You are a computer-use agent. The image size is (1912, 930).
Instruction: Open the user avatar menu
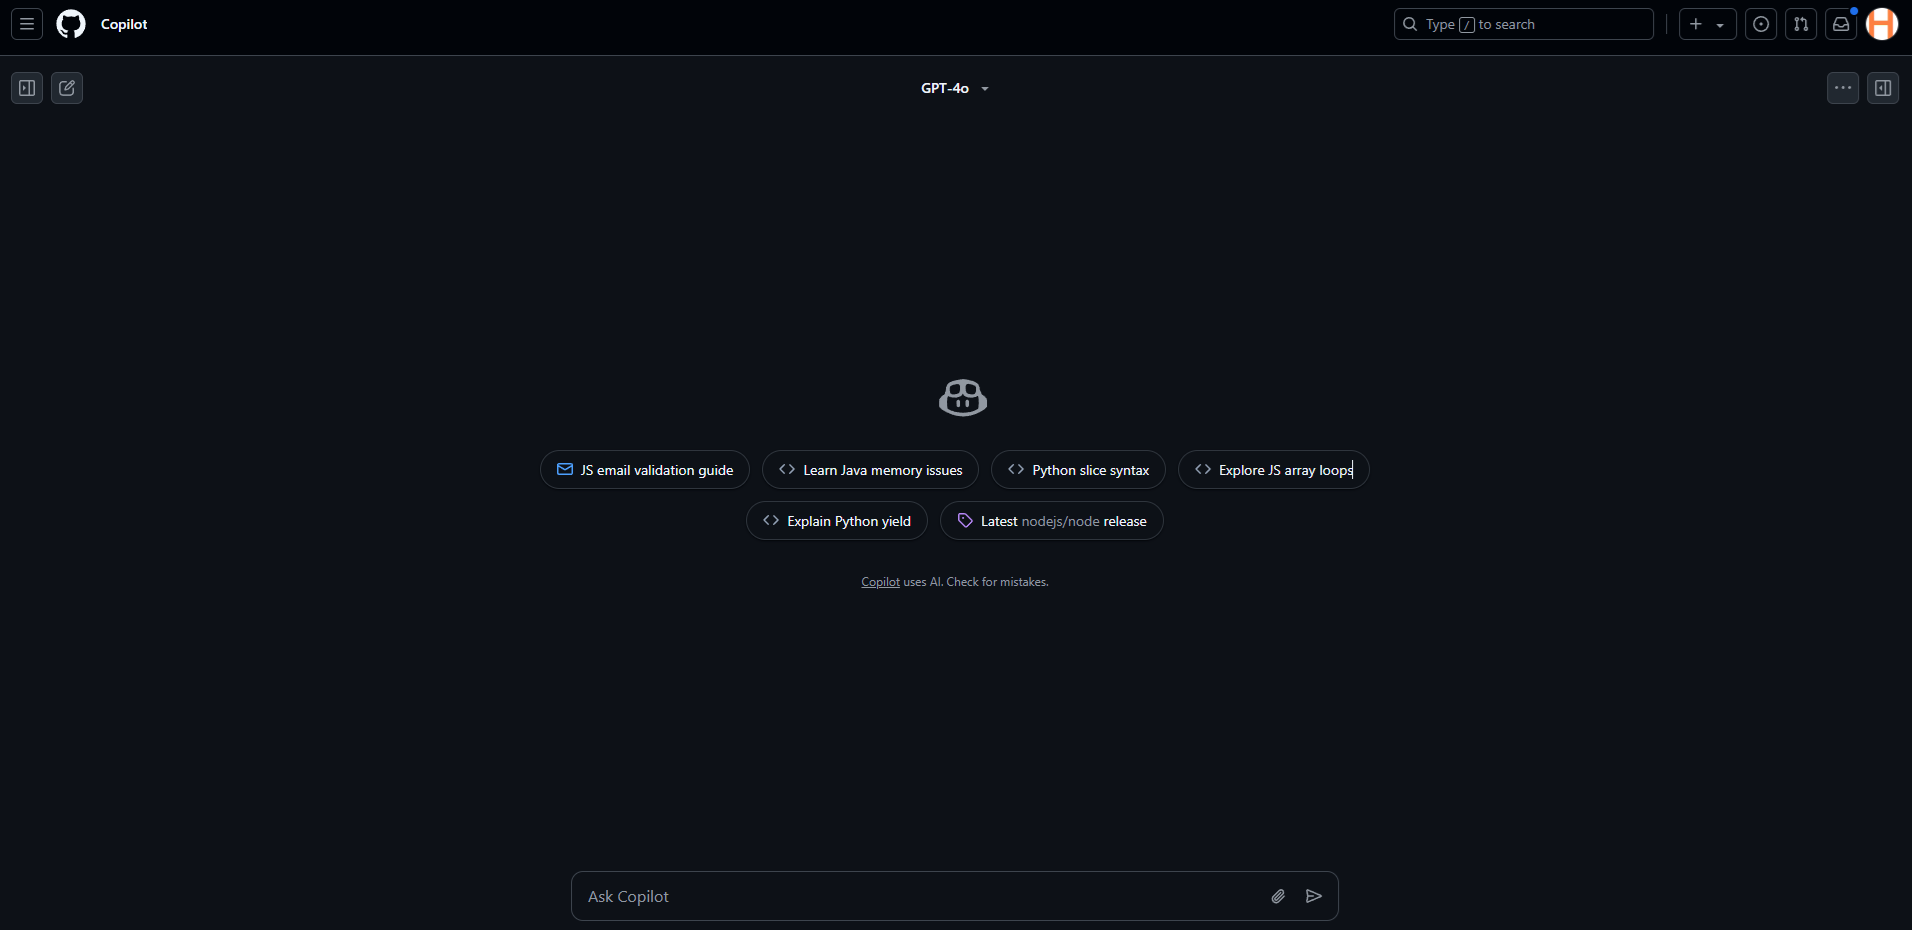pyautogui.click(x=1882, y=24)
